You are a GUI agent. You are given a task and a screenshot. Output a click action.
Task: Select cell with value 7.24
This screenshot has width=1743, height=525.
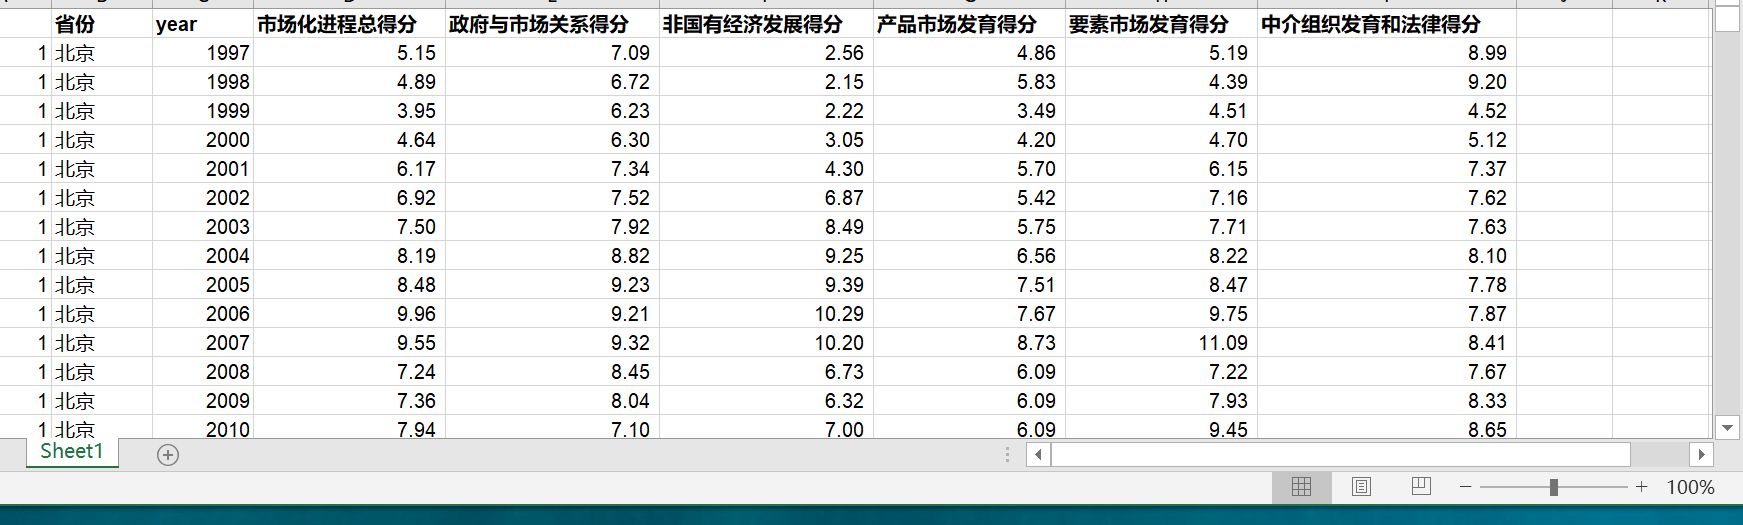coord(349,372)
